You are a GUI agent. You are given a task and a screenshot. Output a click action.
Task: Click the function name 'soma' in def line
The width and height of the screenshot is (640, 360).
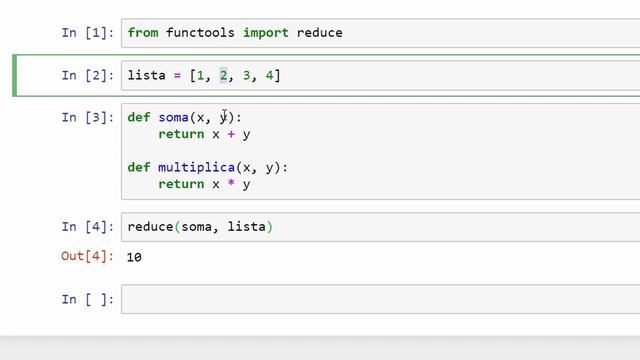click(173, 118)
